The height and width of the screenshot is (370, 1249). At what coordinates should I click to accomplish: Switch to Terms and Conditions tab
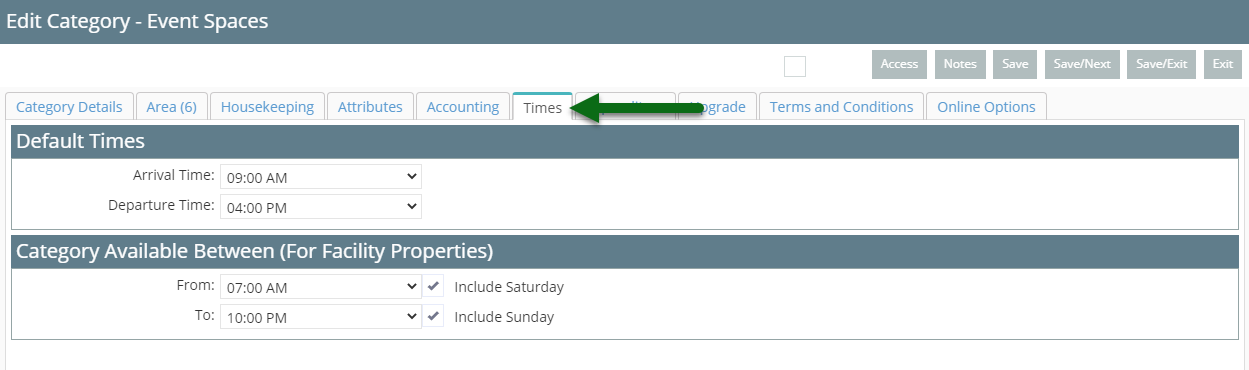[x=841, y=106]
